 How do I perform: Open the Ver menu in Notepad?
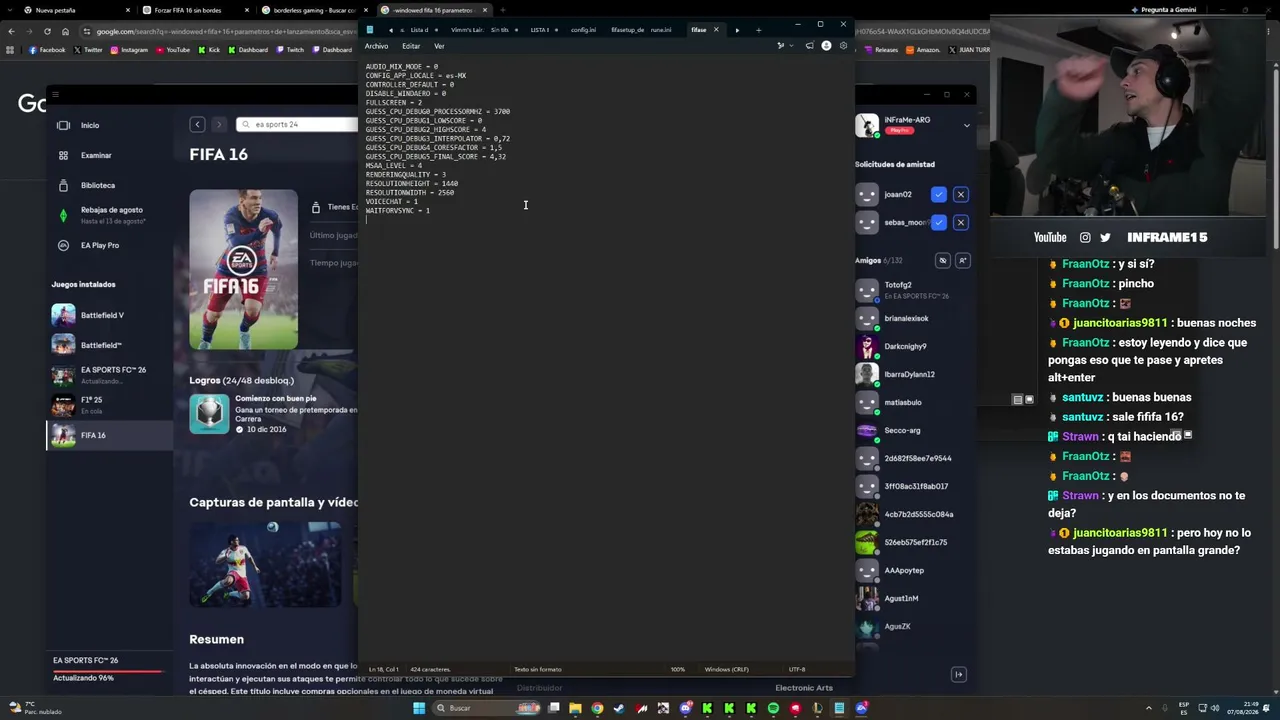[439, 46]
